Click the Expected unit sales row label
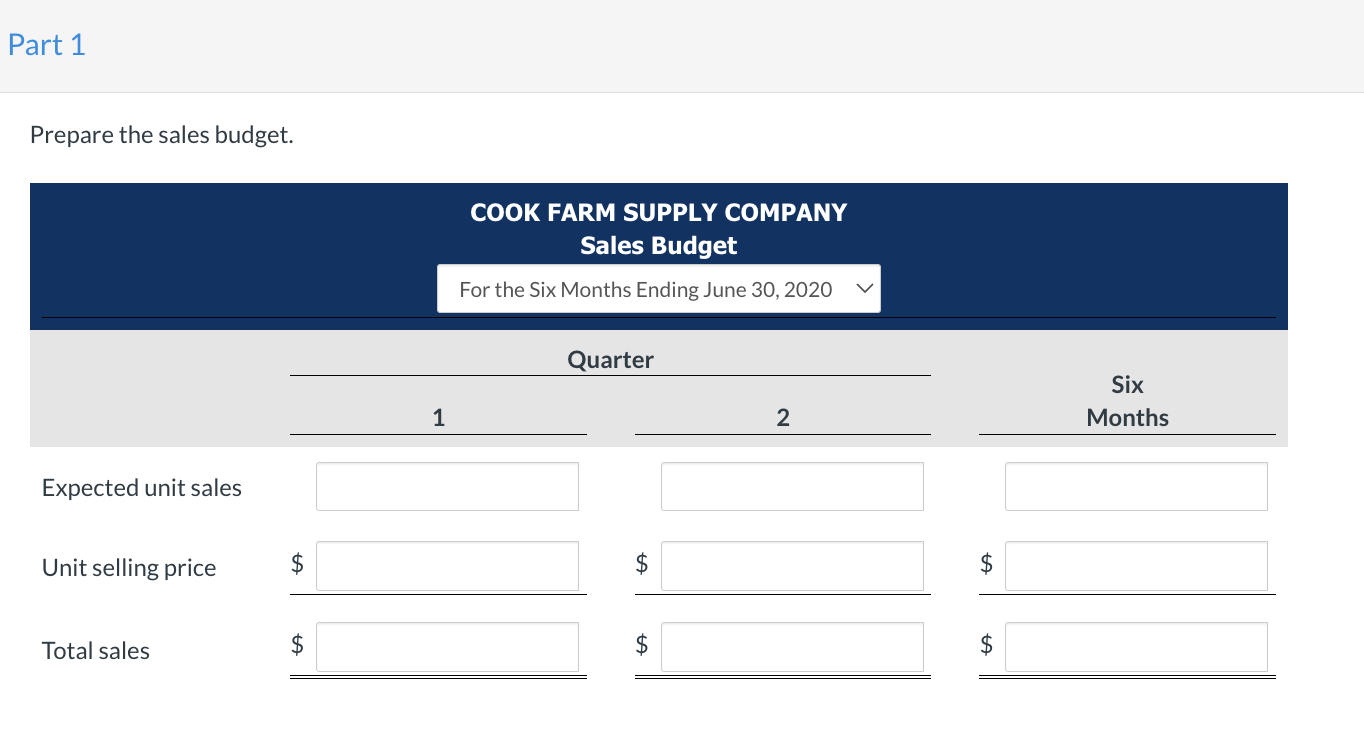This screenshot has height=730, width=1364. click(x=142, y=488)
